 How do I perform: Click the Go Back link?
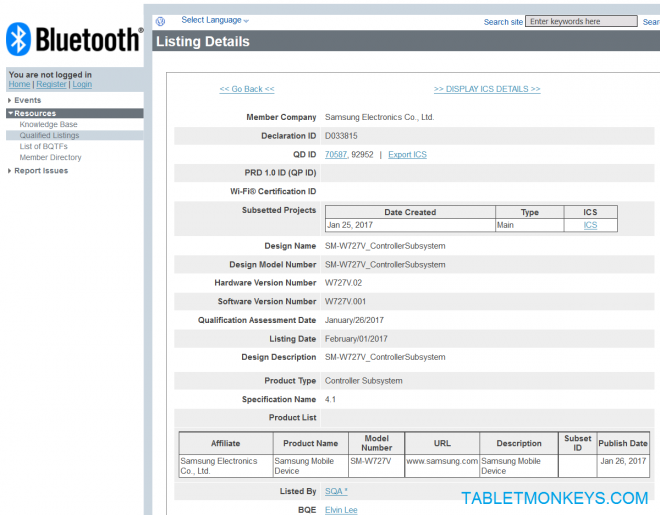pos(247,89)
